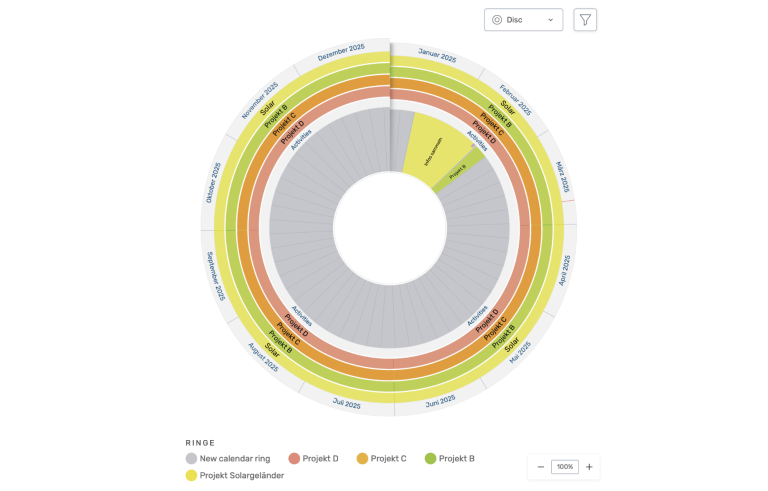Click the Projekt Solargeländer yellow legend dot

192,475
